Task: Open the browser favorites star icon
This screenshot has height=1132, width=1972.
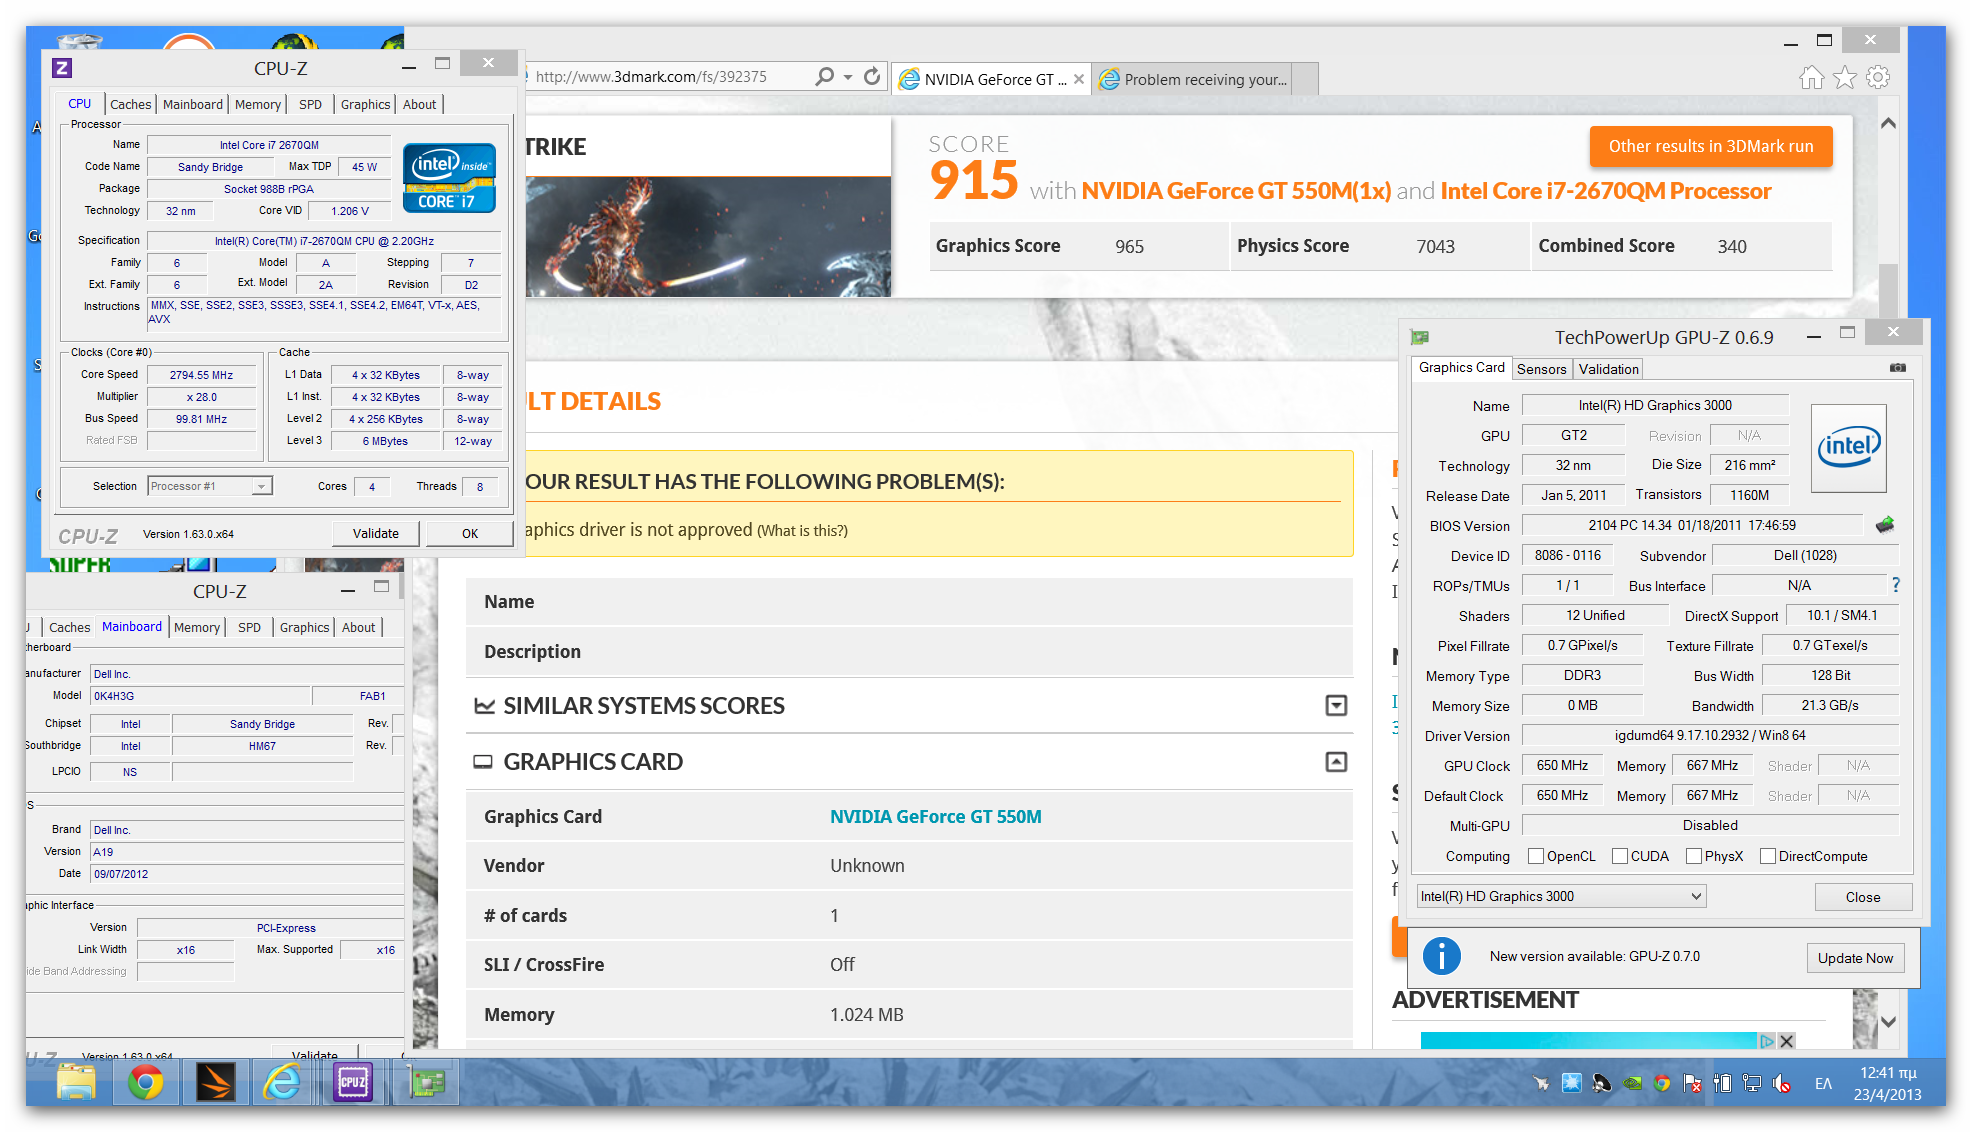Action: pyautogui.click(x=1845, y=78)
